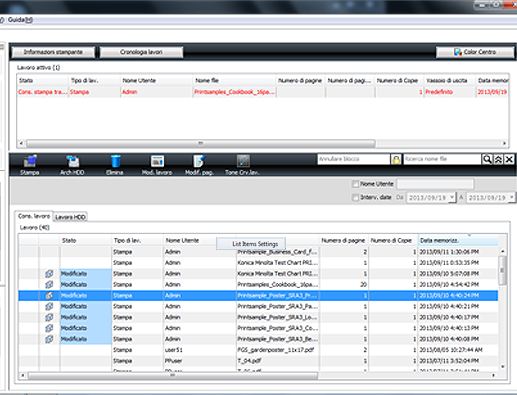Open the Guida menu

tap(20, 20)
